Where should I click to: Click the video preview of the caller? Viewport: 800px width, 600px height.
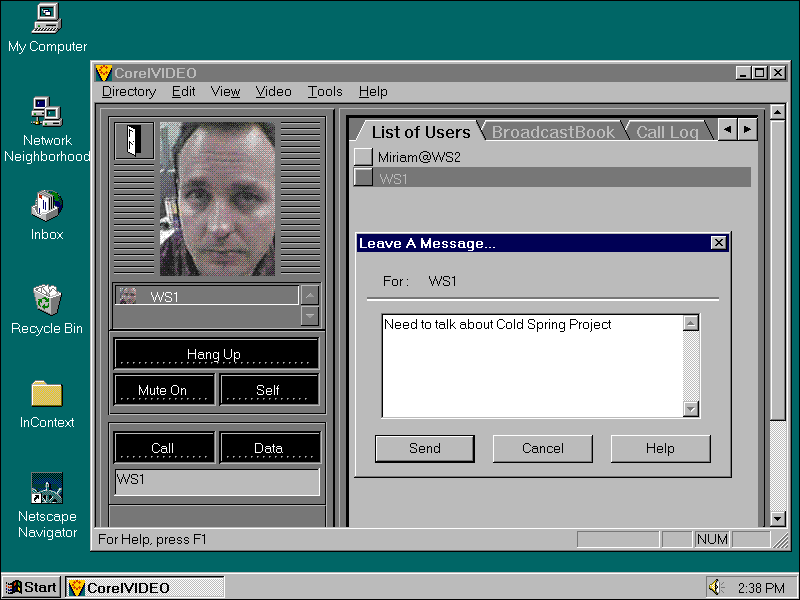click(x=217, y=199)
